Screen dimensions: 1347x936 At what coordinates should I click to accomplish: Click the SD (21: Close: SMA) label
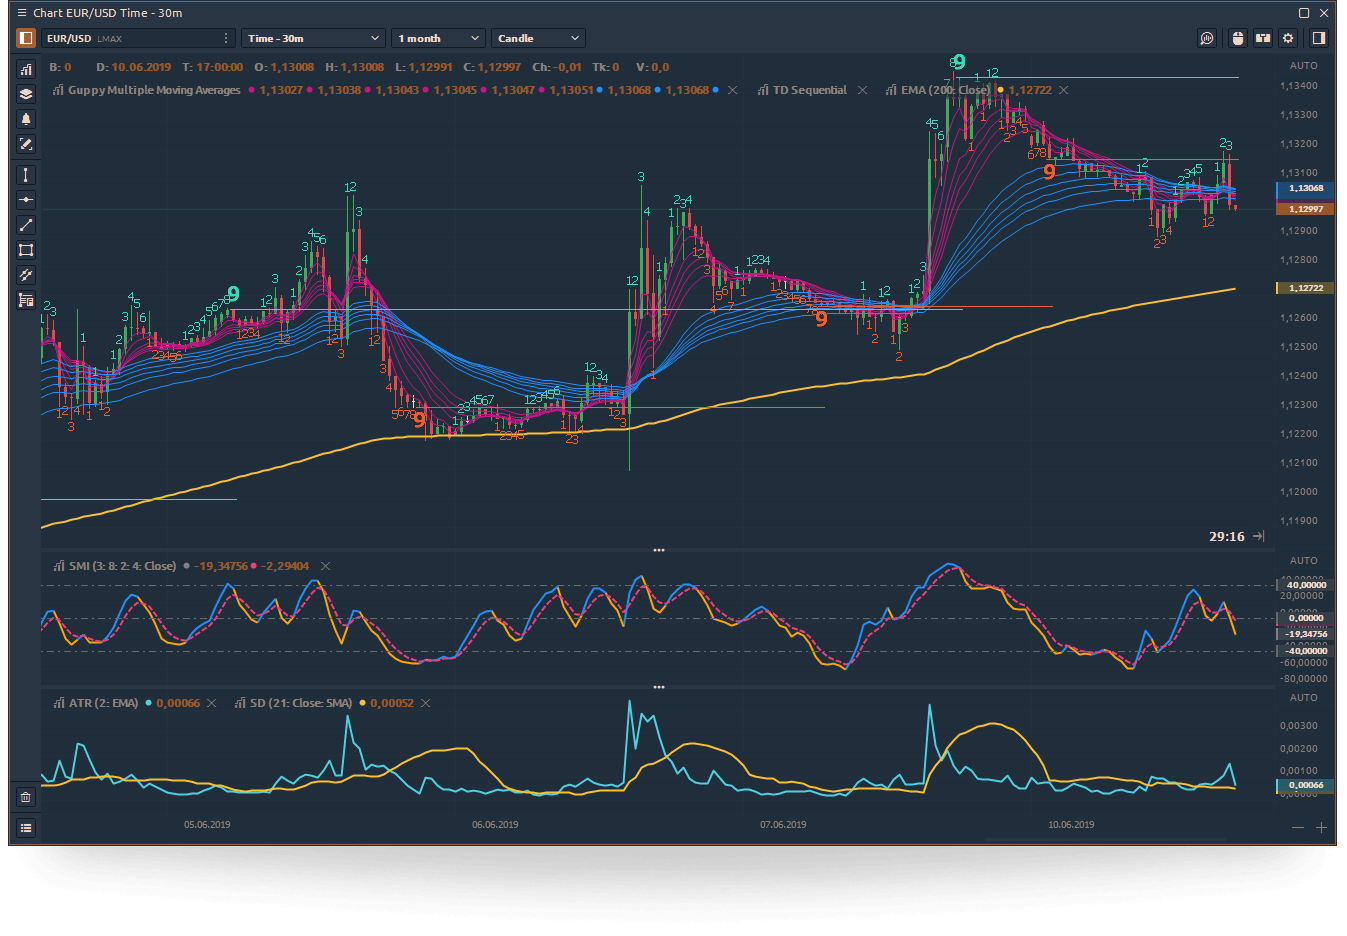(x=301, y=703)
